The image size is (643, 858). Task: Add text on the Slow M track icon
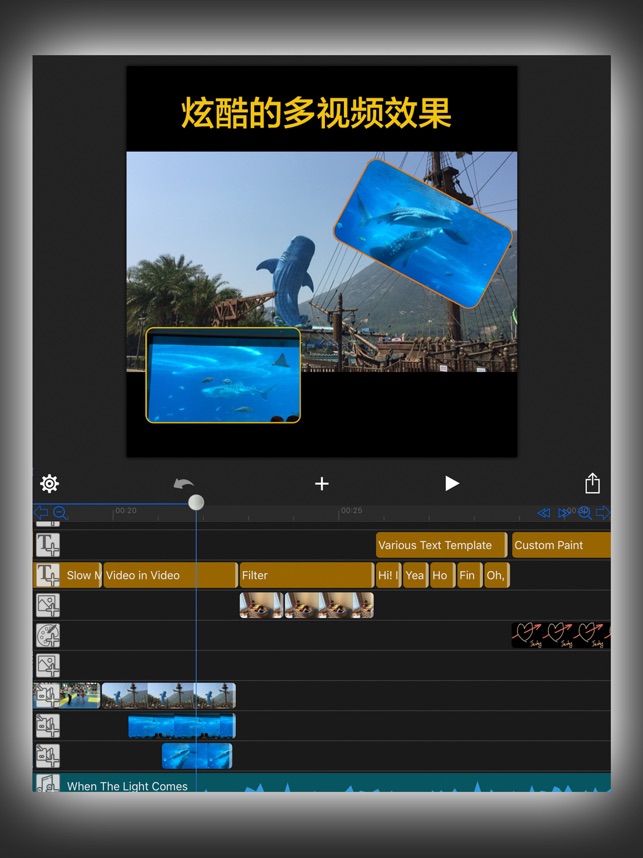pos(48,575)
